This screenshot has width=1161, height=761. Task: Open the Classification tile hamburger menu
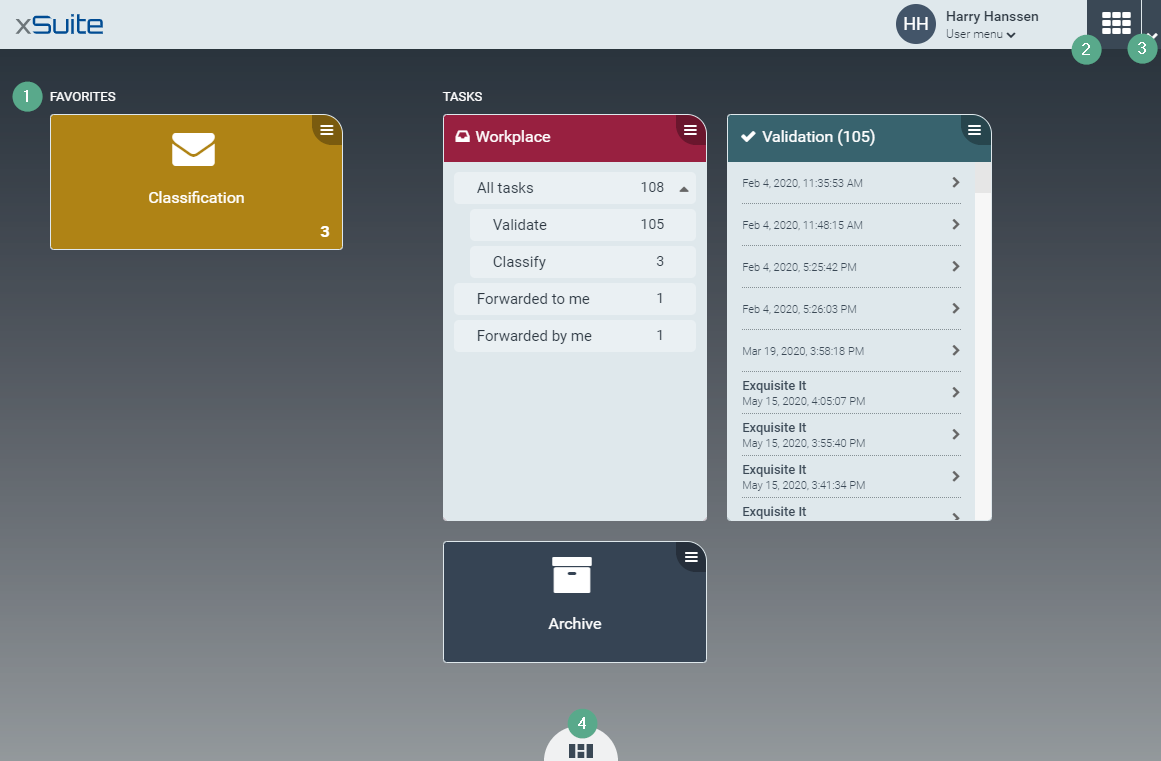point(325,129)
